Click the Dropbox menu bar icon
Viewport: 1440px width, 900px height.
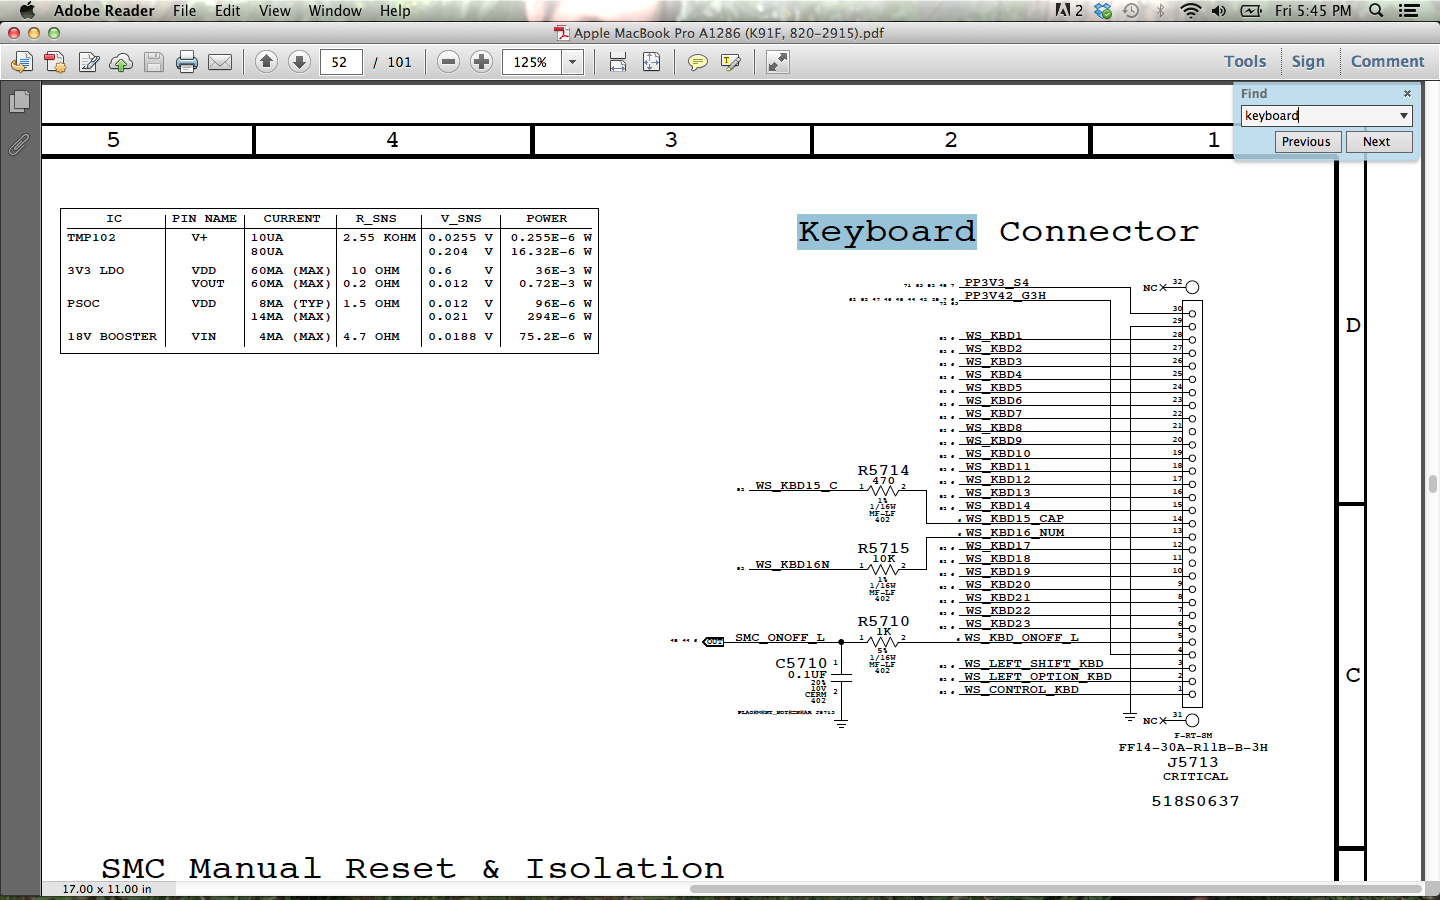click(1102, 11)
